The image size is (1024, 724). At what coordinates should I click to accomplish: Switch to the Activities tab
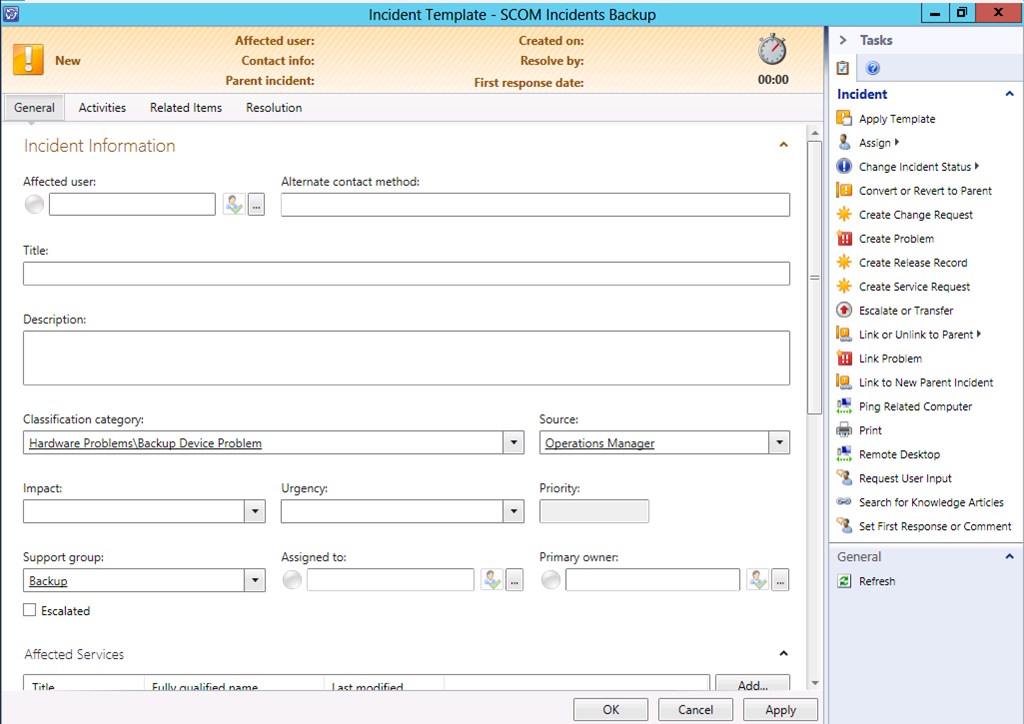(102, 108)
